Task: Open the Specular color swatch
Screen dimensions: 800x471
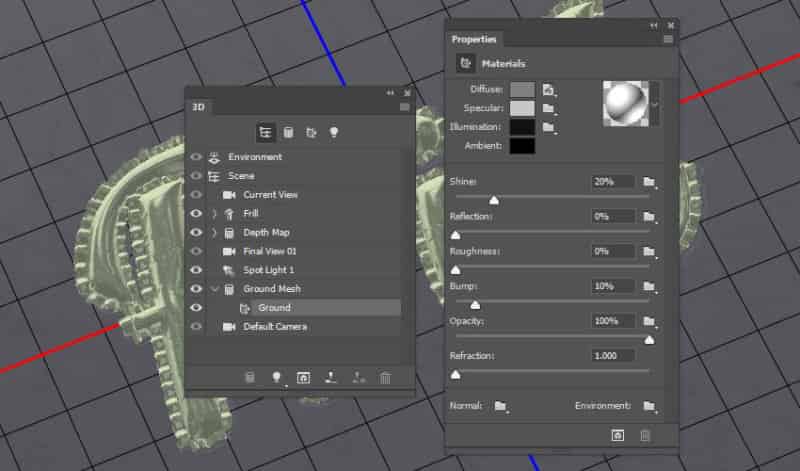Action: click(x=522, y=108)
